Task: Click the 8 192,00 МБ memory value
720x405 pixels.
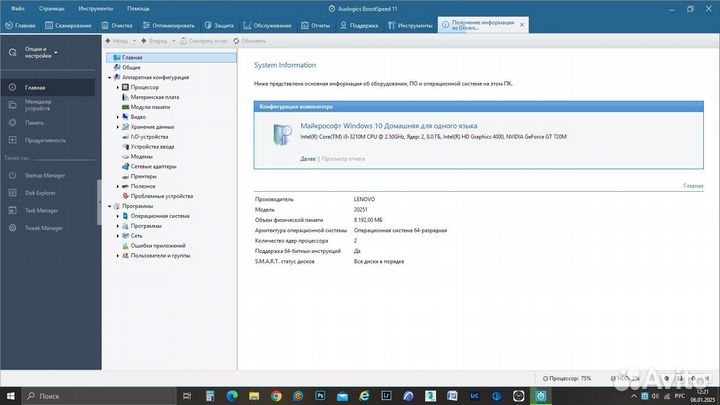Action: [x=368, y=220]
